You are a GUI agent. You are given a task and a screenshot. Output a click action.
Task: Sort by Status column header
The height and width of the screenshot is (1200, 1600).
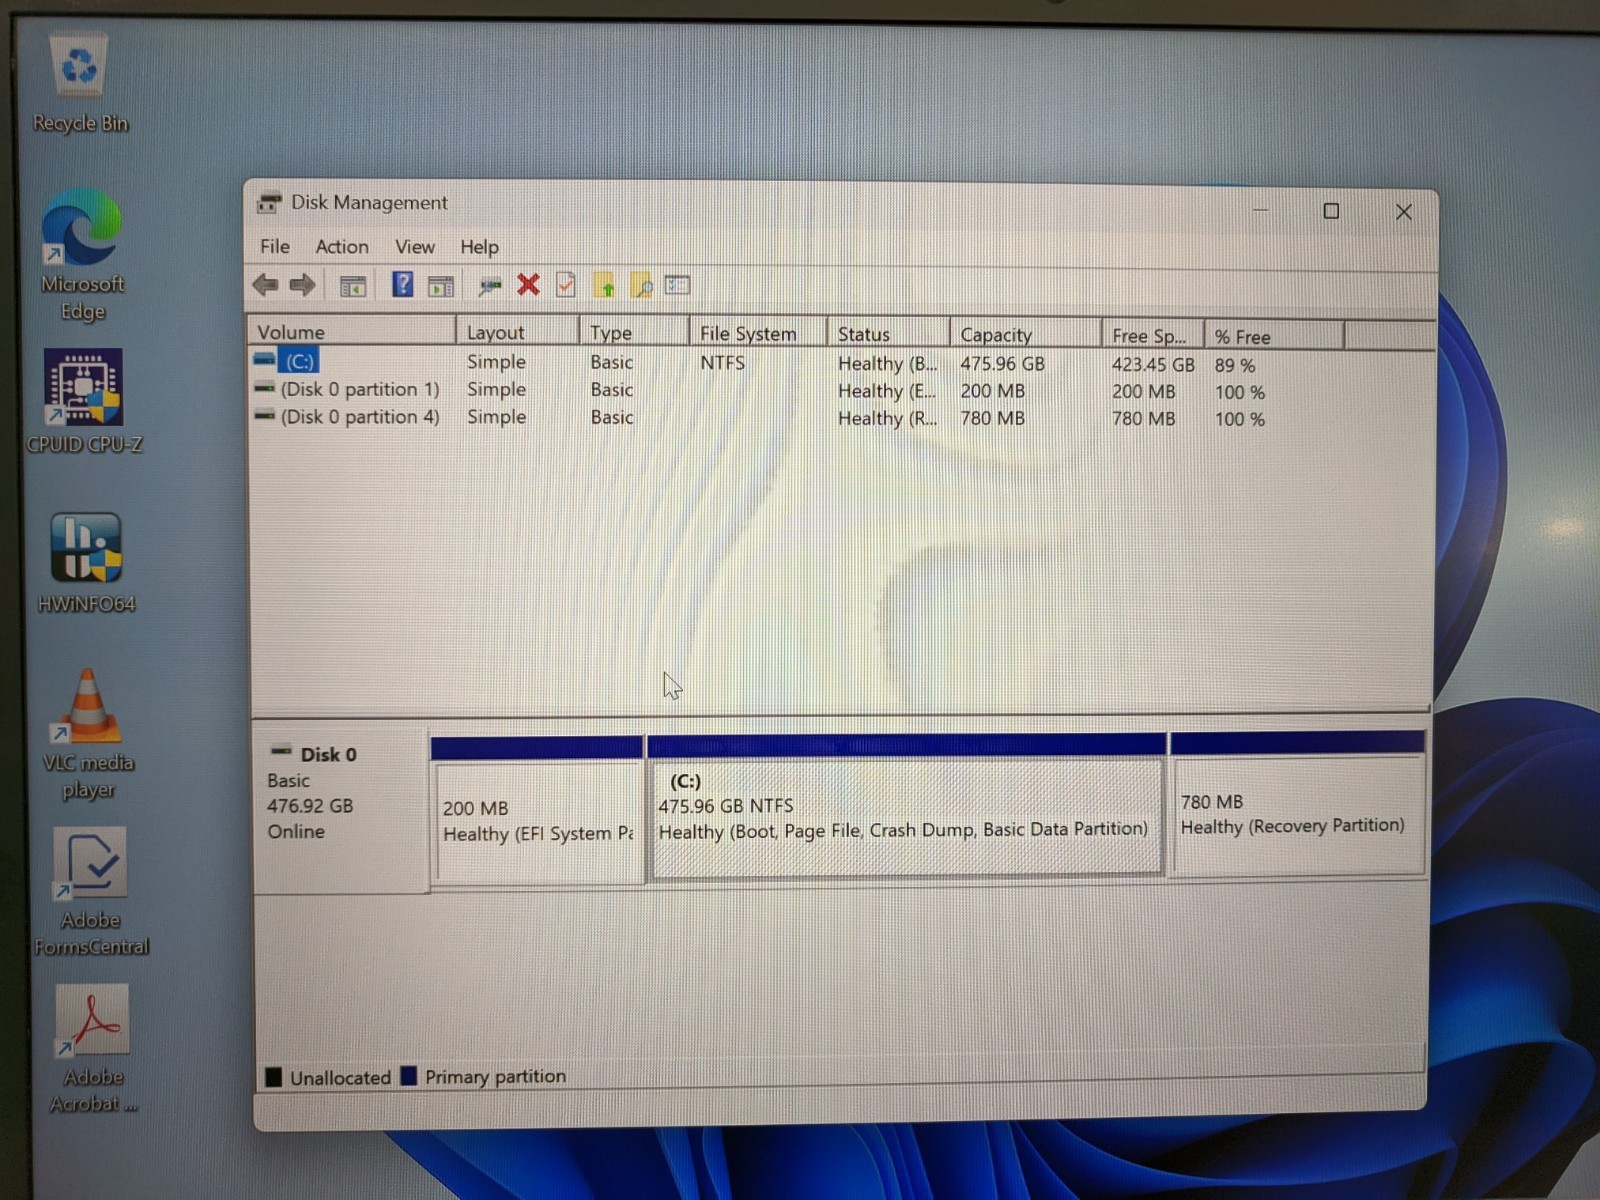(888, 334)
